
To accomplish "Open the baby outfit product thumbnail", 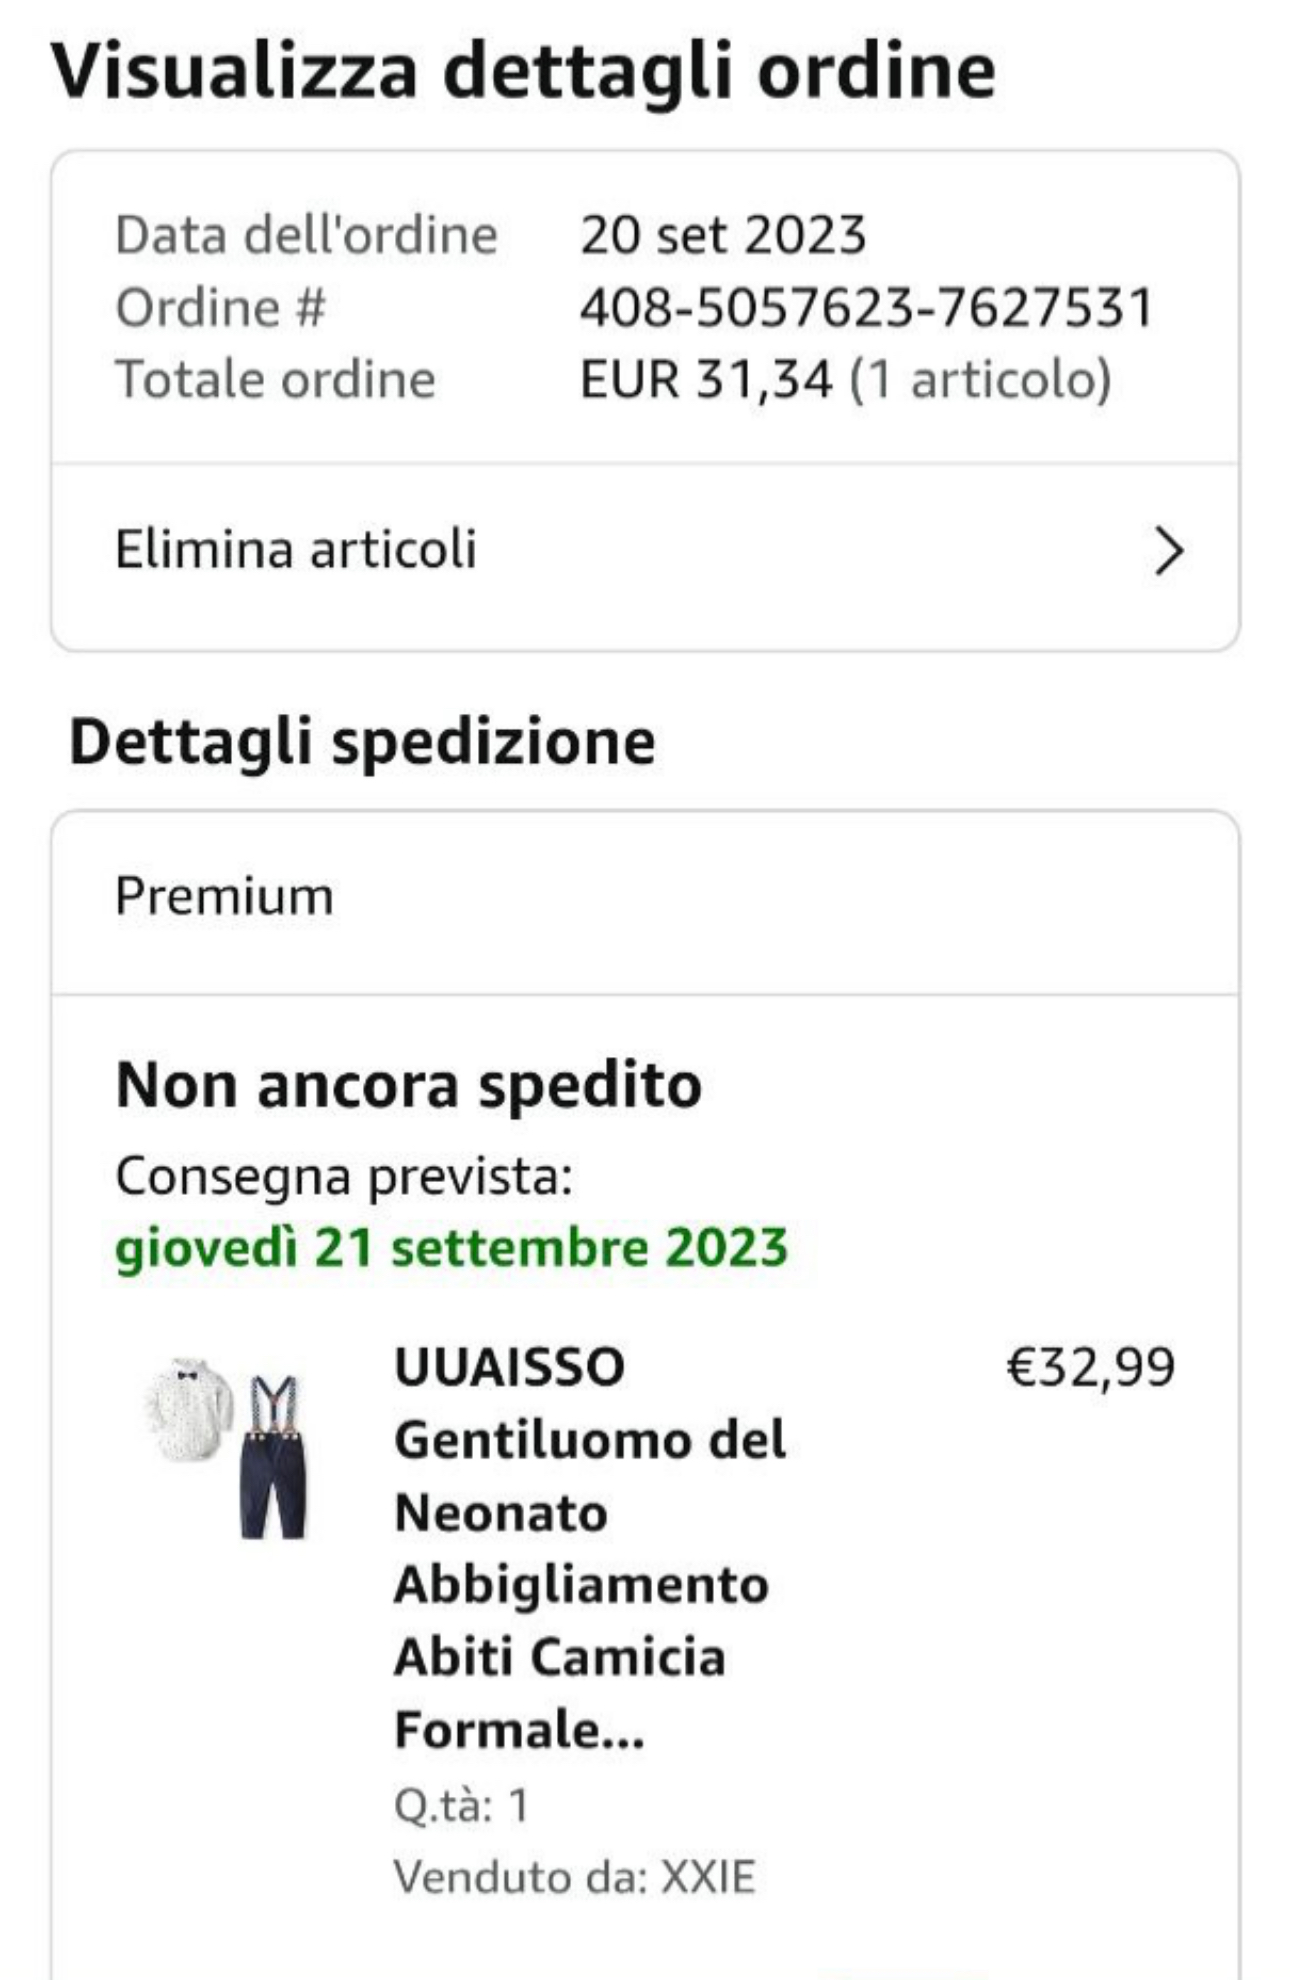I will (227, 1448).
